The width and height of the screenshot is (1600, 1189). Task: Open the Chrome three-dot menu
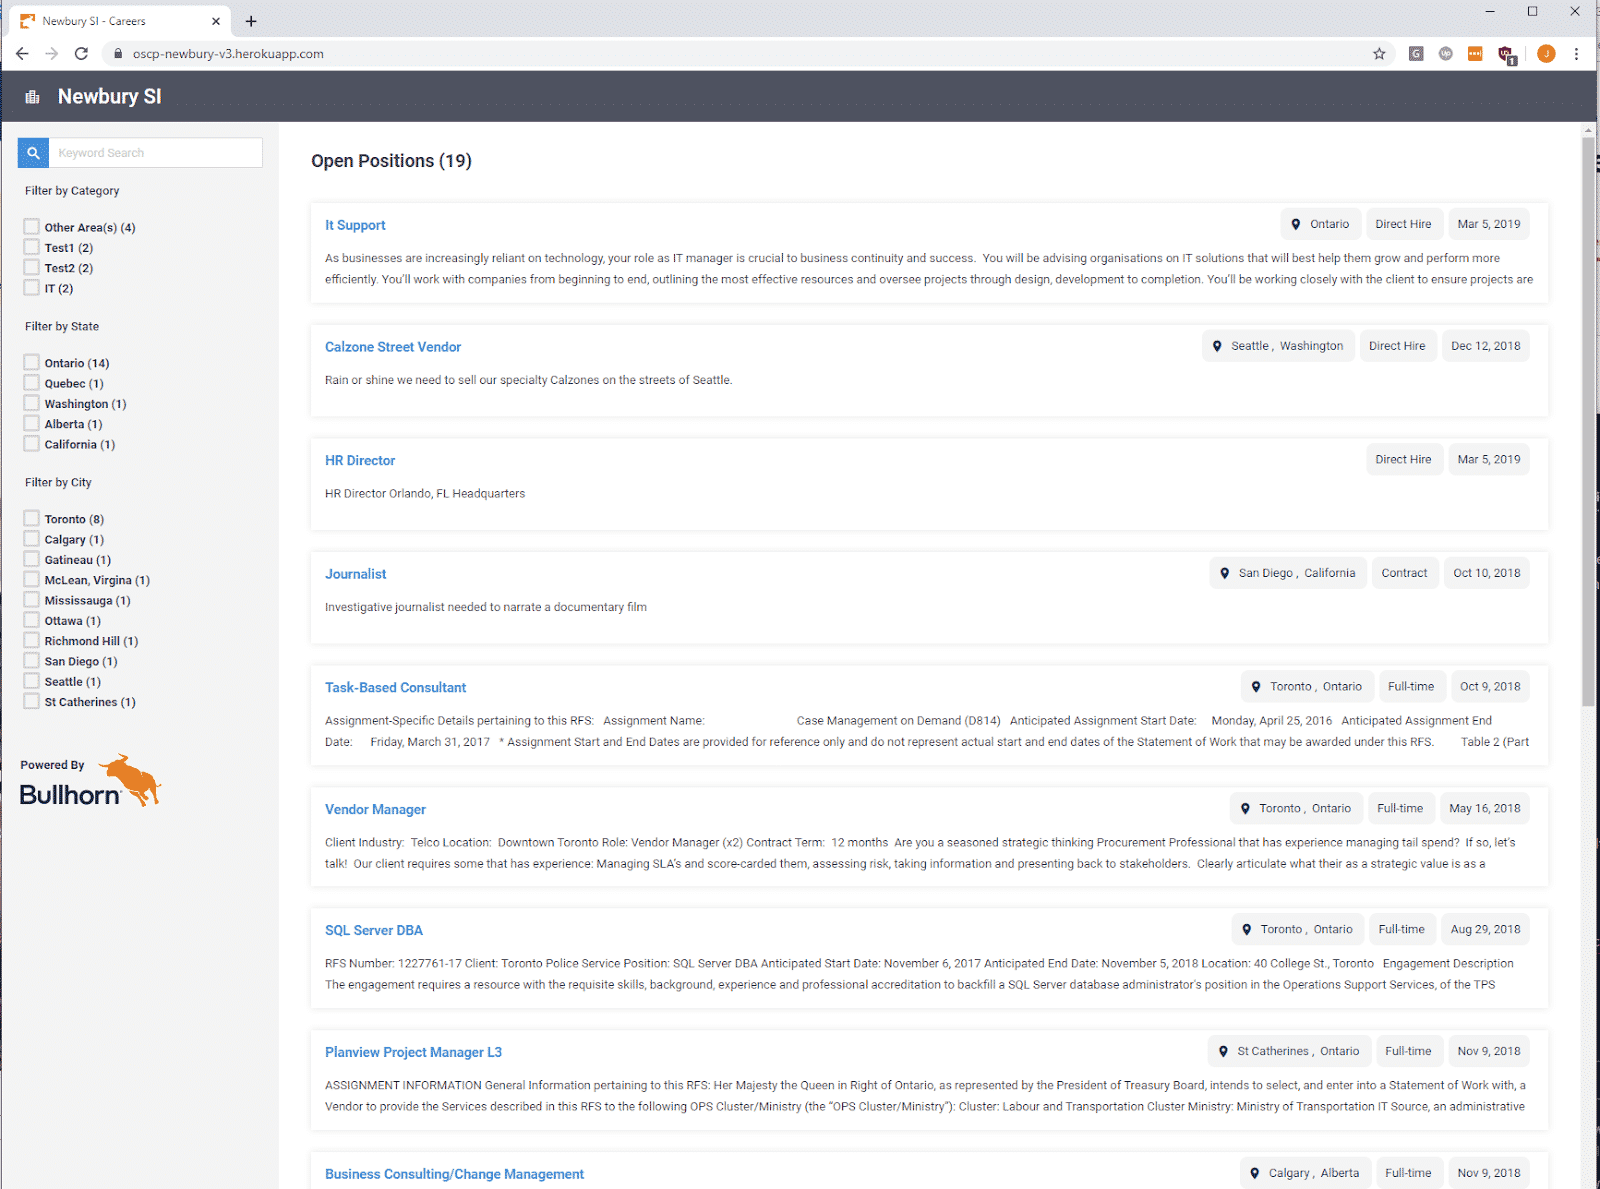point(1576,54)
